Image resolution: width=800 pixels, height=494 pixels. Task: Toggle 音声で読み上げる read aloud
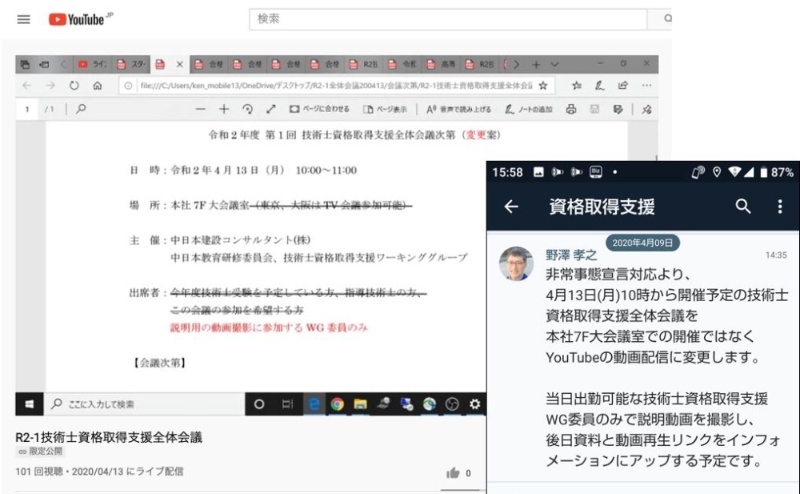click(458, 109)
